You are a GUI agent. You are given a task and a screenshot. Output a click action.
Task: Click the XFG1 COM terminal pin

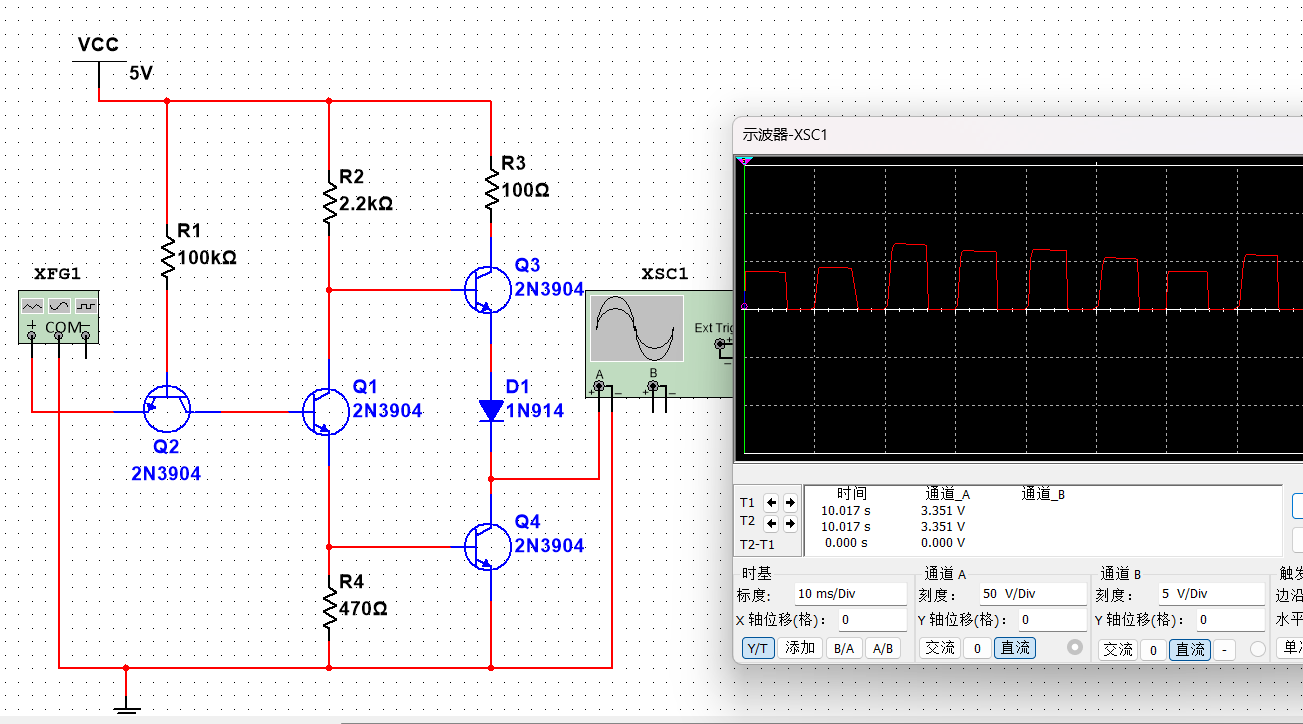(59, 336)
